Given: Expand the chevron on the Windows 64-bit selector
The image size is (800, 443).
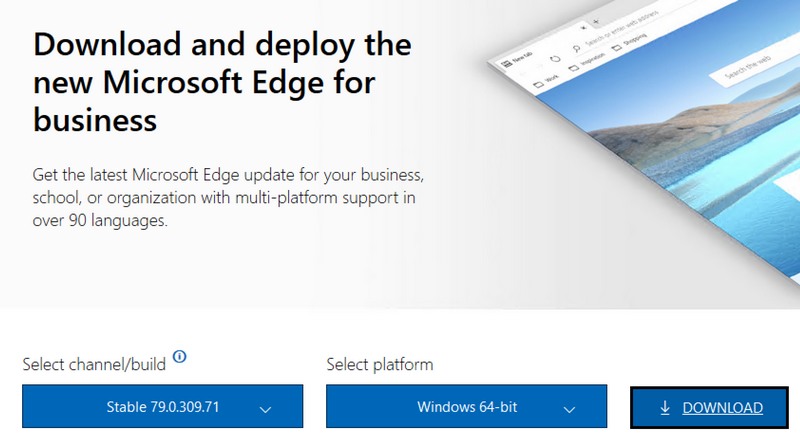Looking at the screenshot, I should pyautogui.click(x=569, y=409).
